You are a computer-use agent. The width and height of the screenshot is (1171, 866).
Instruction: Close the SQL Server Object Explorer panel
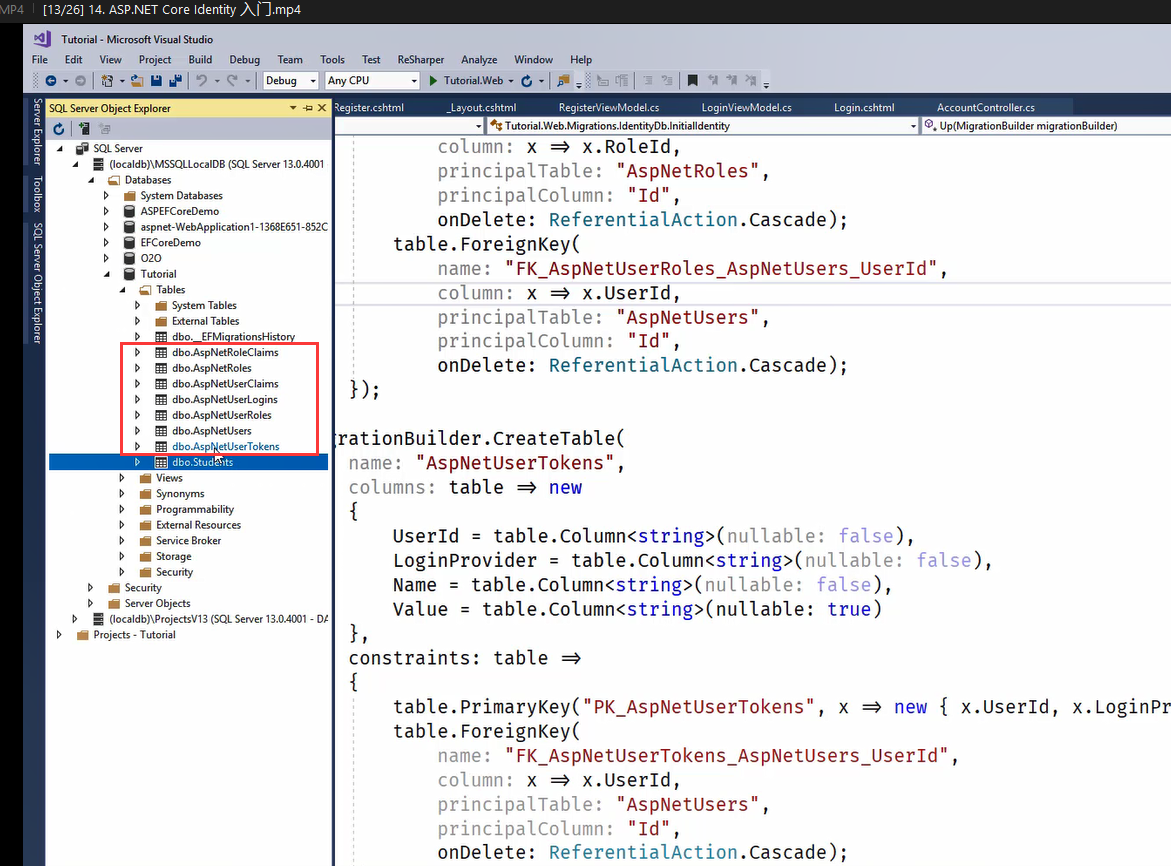tap(322, 108)
